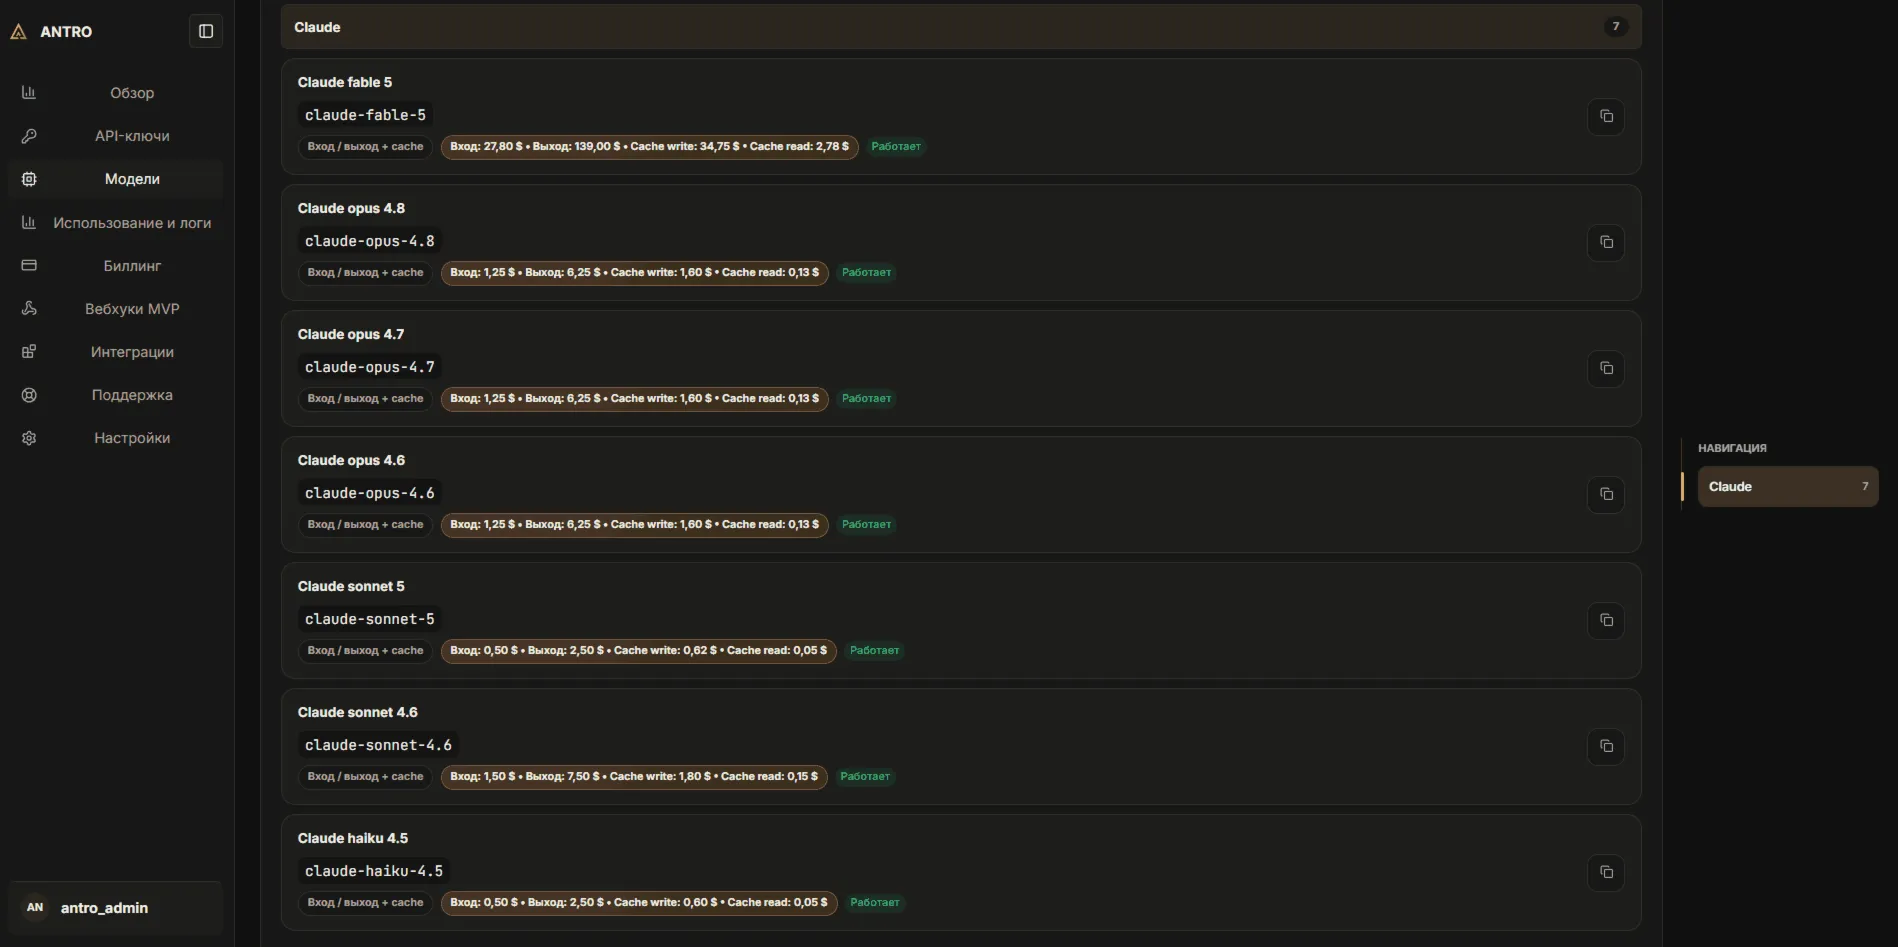Click Работает status on Claude haiku 4.5

[x=875, y=903]
